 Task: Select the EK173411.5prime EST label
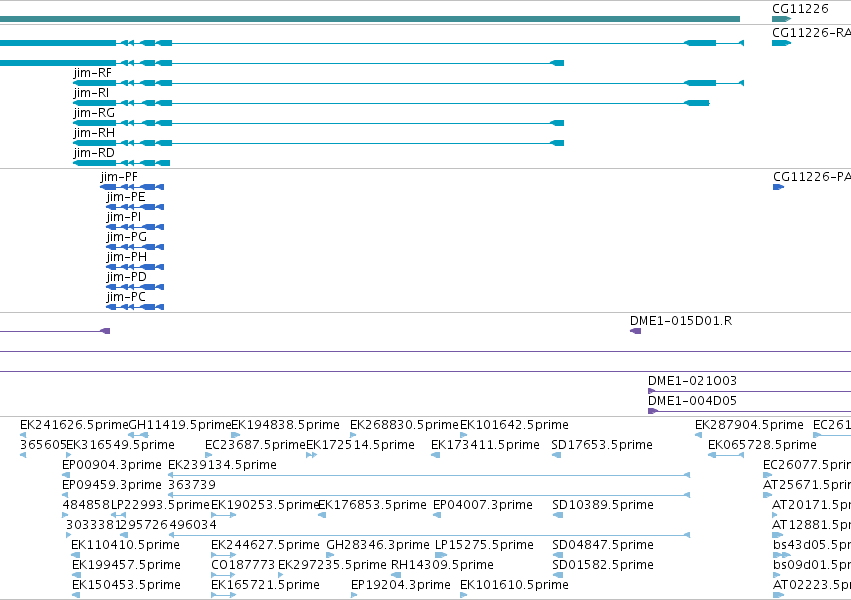(x=485, y=445)
